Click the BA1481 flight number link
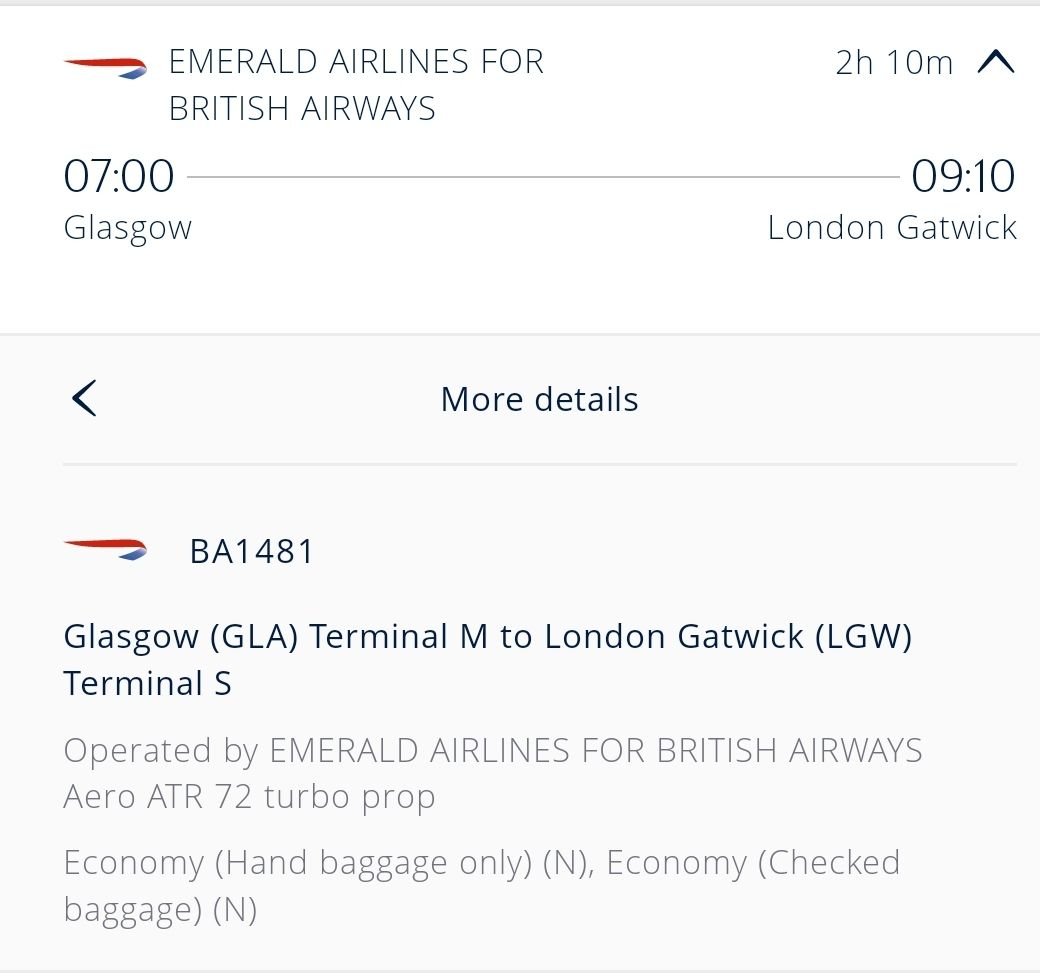Image resolution: width=1040 pixels, height=978 pixels. tap(250, 549)
